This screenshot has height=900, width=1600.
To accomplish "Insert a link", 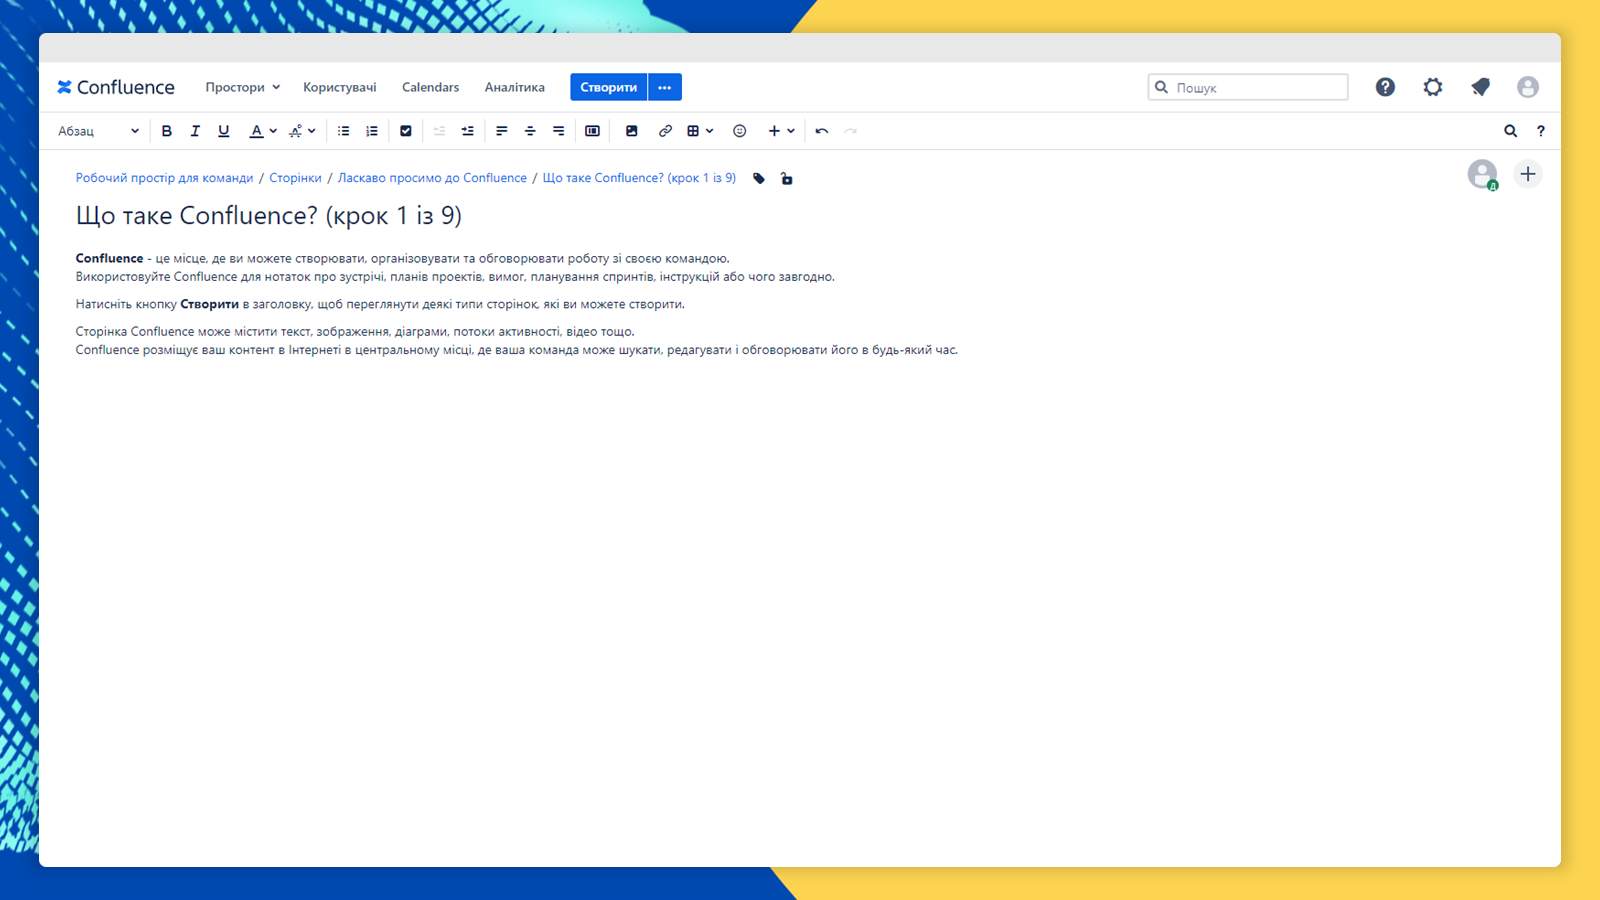I will 665,131.
